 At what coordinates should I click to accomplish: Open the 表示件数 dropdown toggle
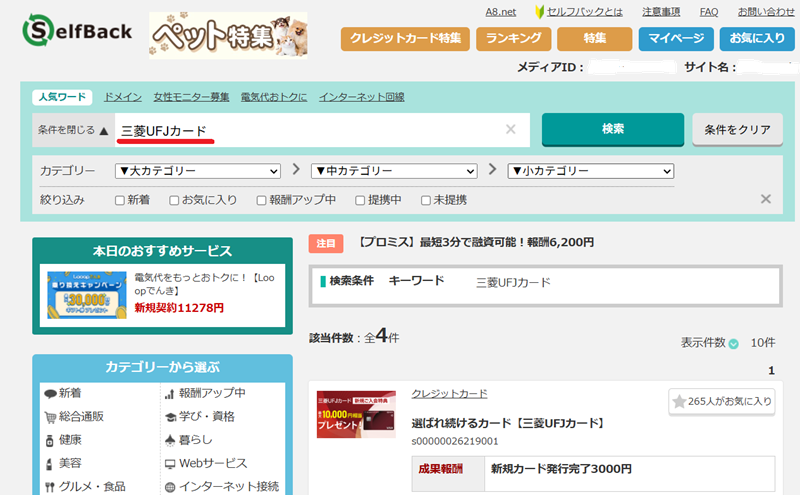pyautogui.click(x=734, y=344)
